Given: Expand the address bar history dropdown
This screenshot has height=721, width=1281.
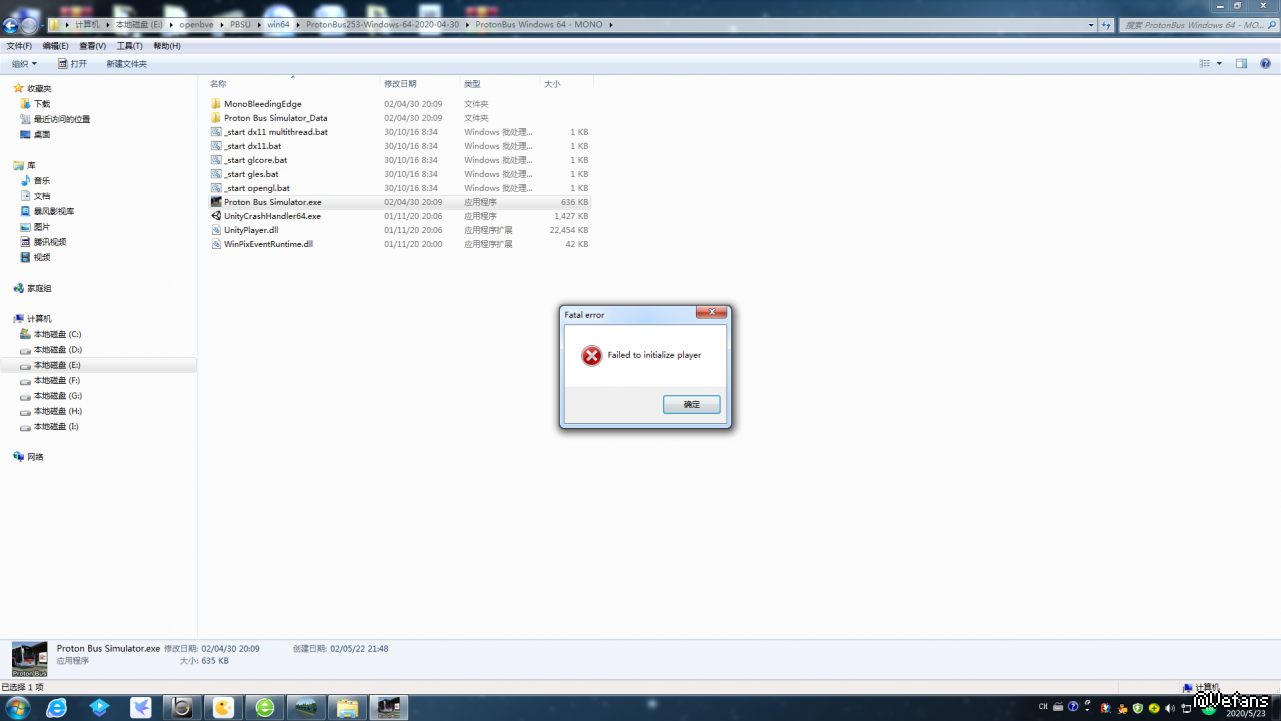Looking at the screenshot, I should point(1091,25).
